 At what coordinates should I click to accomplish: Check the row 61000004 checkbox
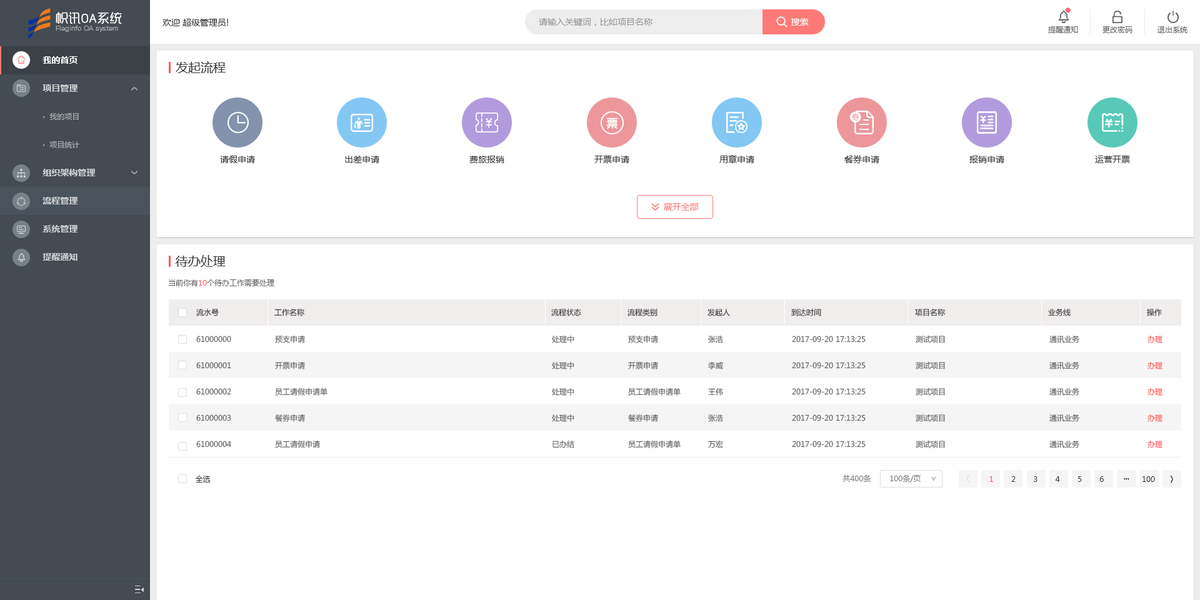click(182, 444)
